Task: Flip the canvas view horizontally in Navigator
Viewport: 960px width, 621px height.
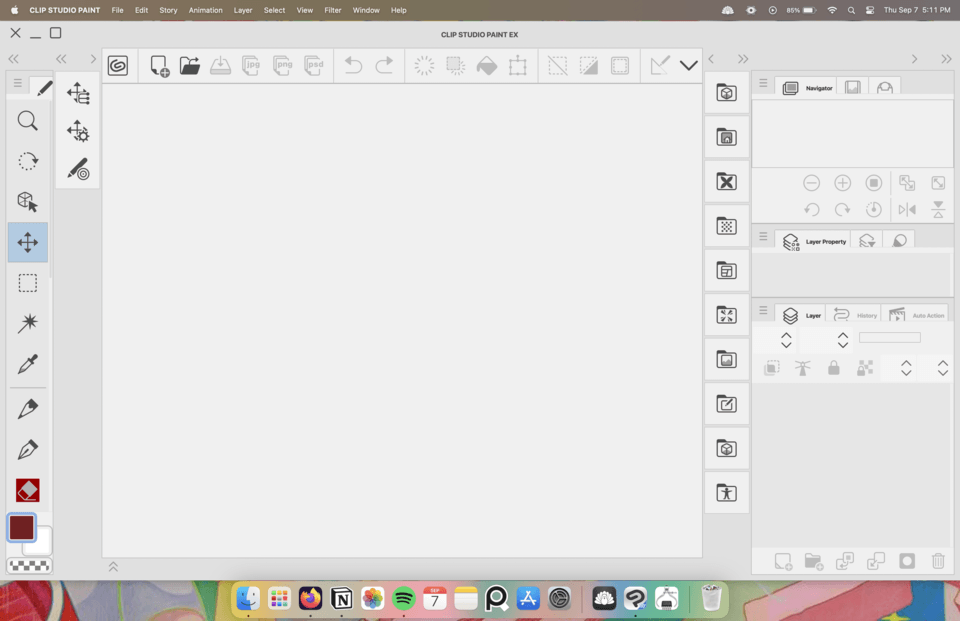Action: 906,209
